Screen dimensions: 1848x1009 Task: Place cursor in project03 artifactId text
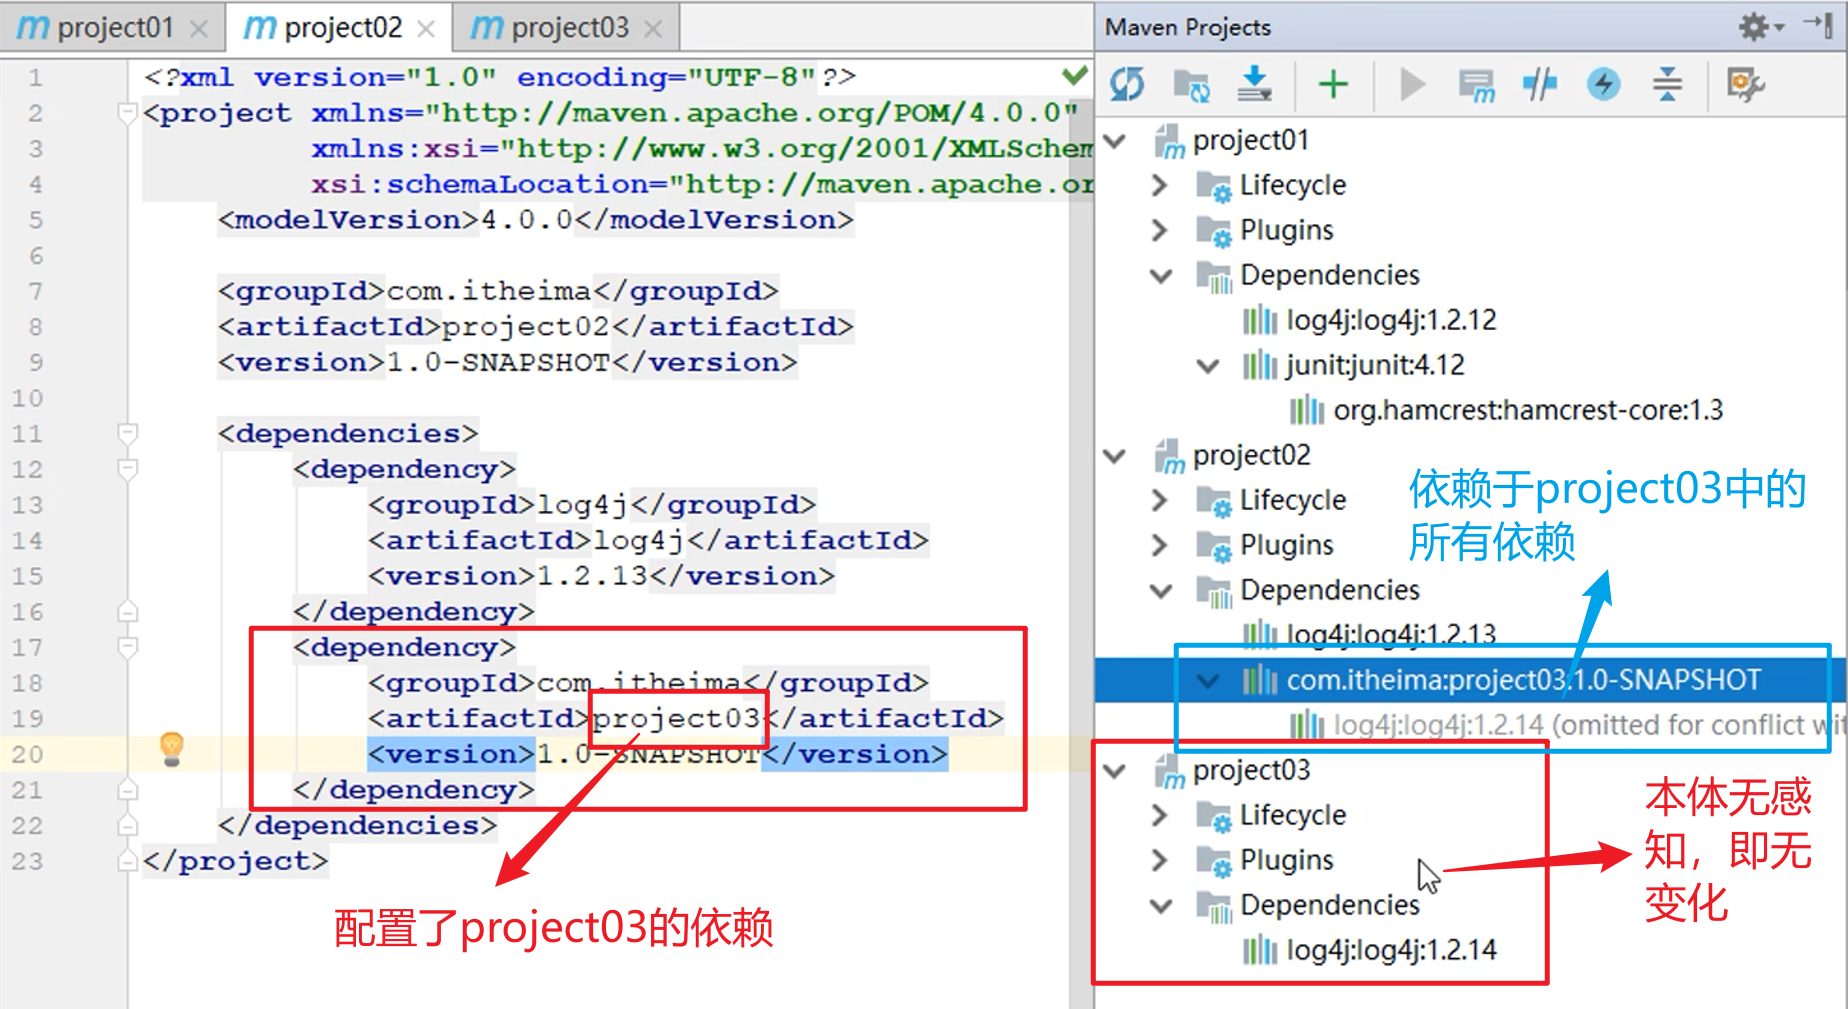pos(676,719)
